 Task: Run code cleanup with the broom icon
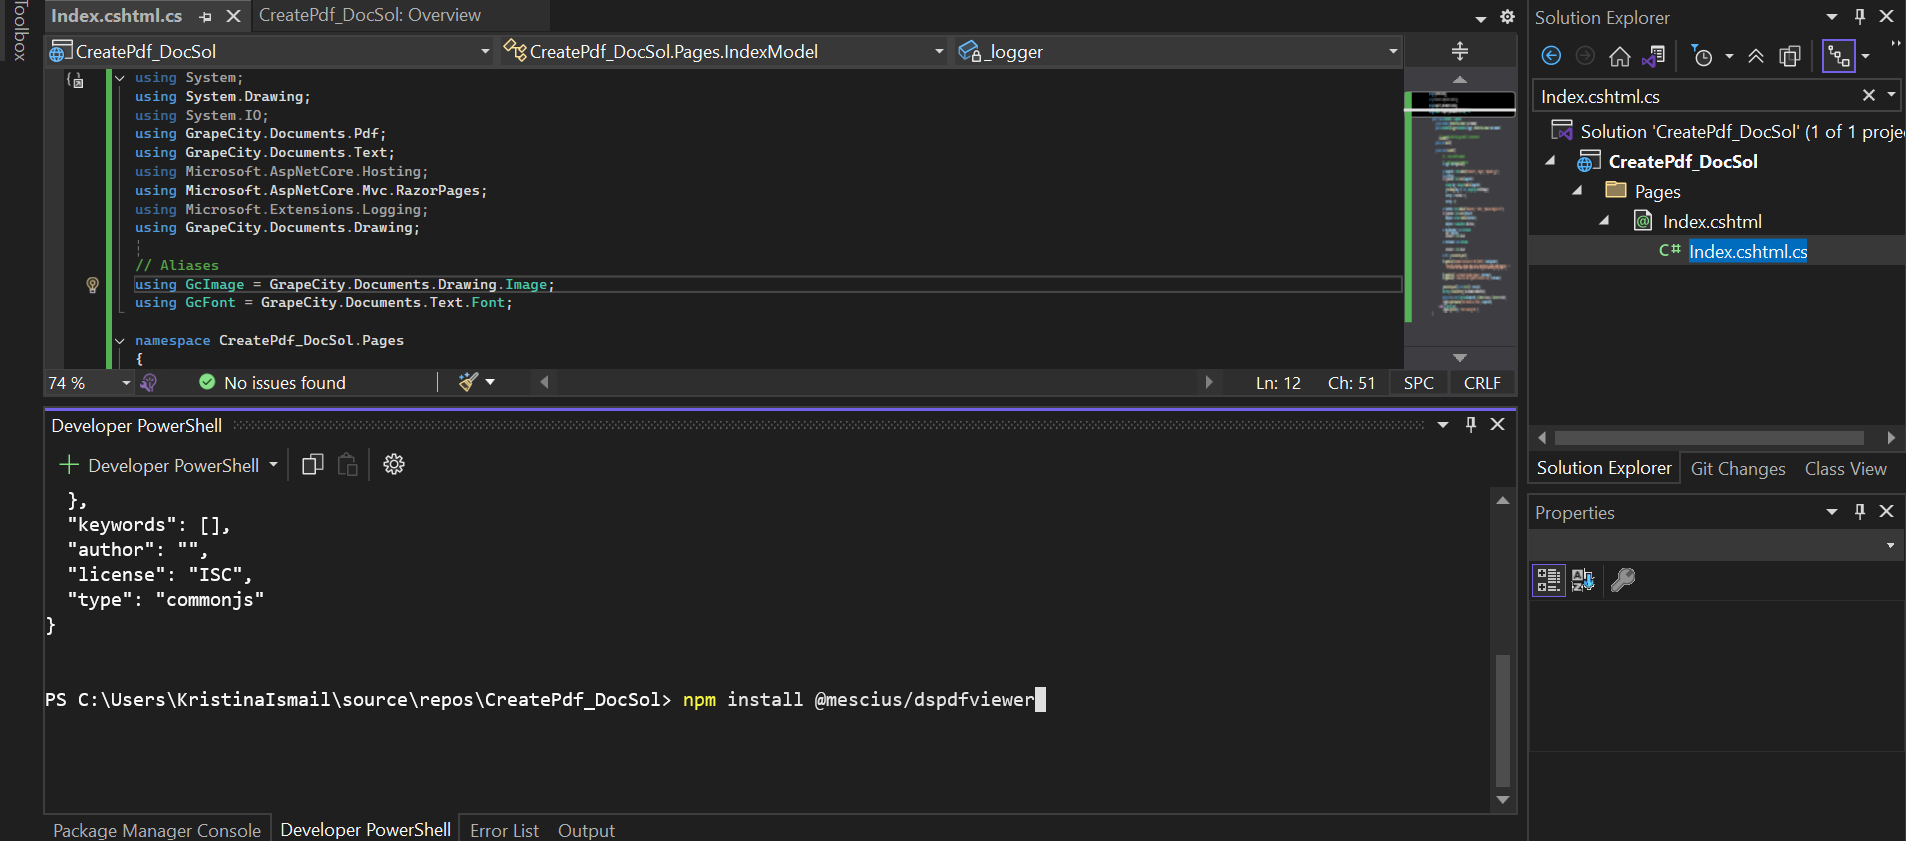tap(467, 382)
